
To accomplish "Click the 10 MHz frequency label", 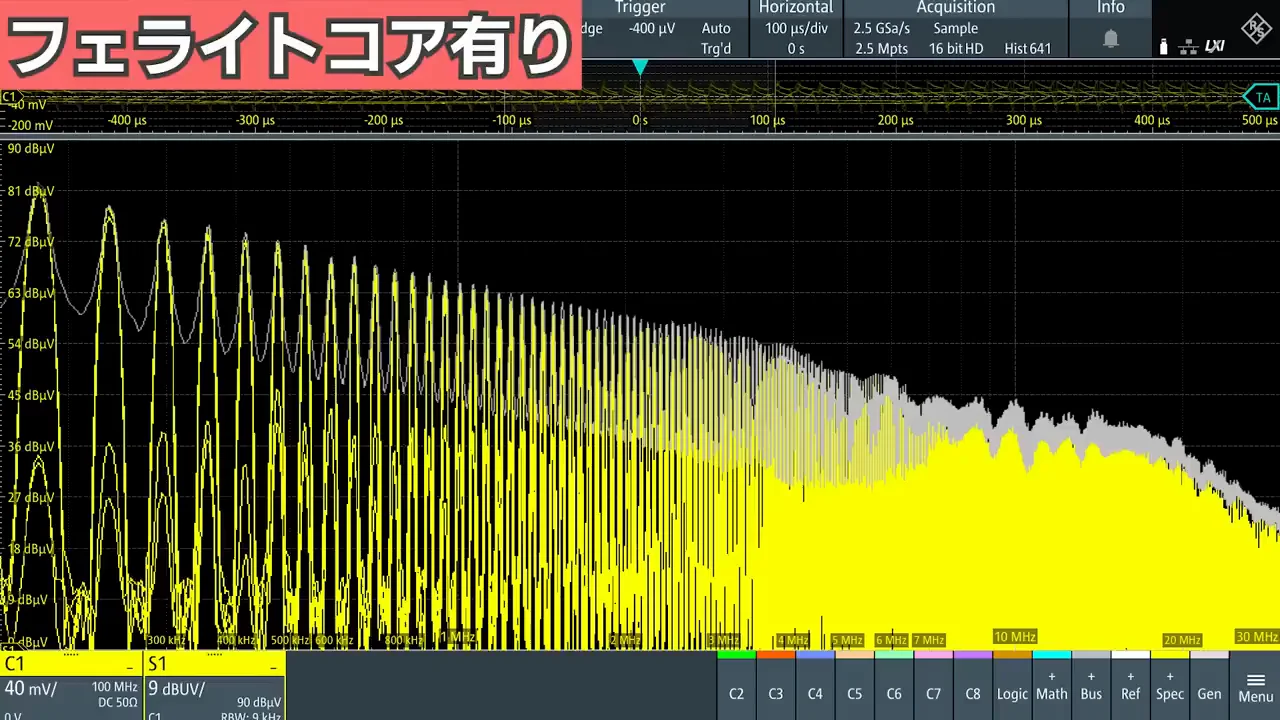I will 1014,637.
